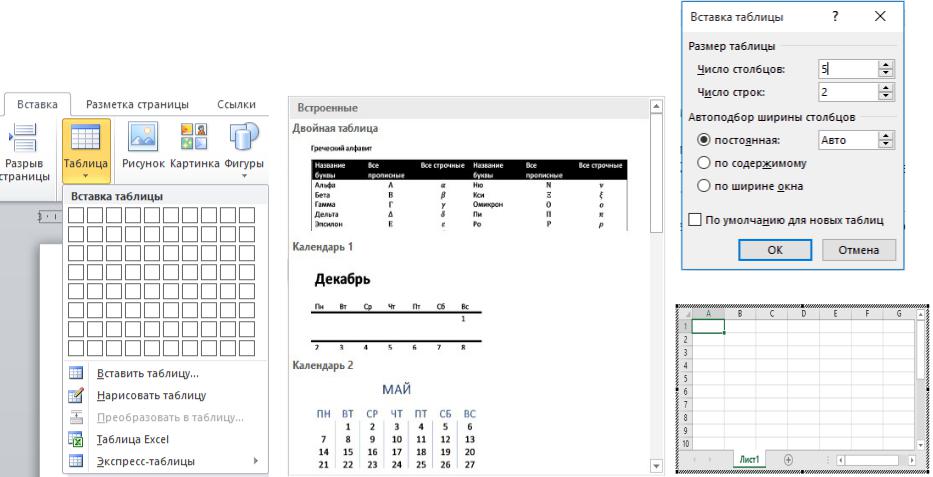Select cell A1 in the Excel sheet
Viewport: 933px width, 477px height.
tap(708, 326)
